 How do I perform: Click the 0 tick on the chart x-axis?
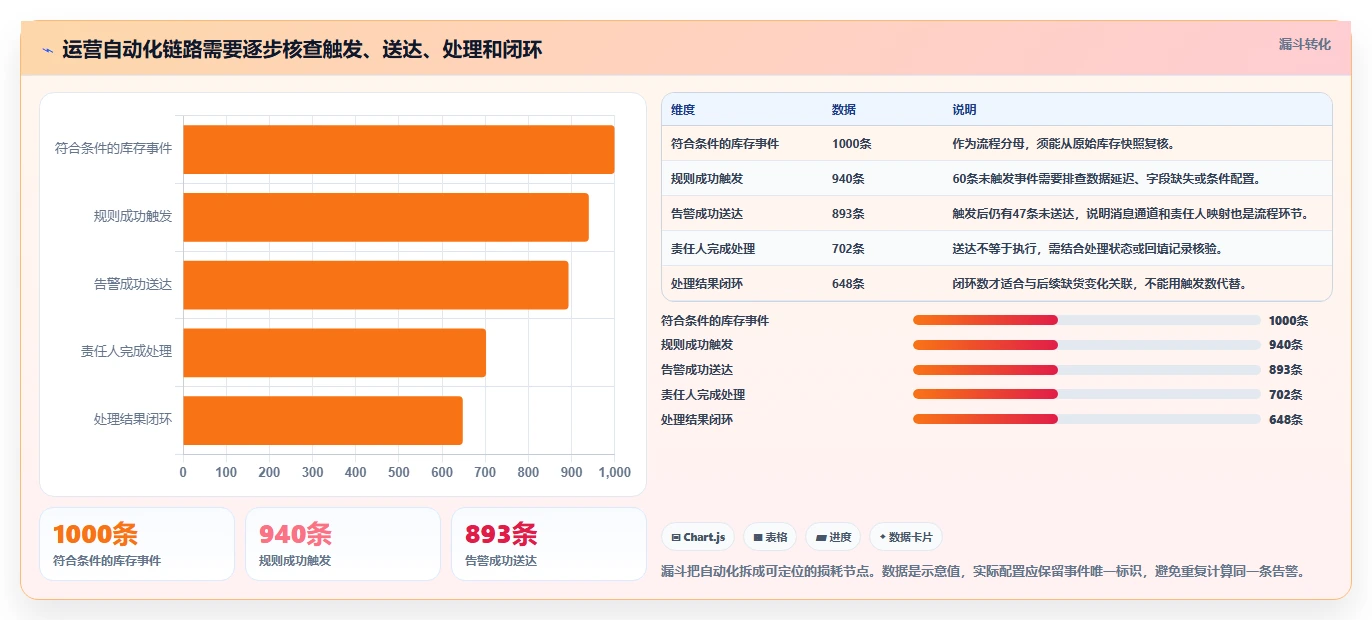[x=183, y=472]
